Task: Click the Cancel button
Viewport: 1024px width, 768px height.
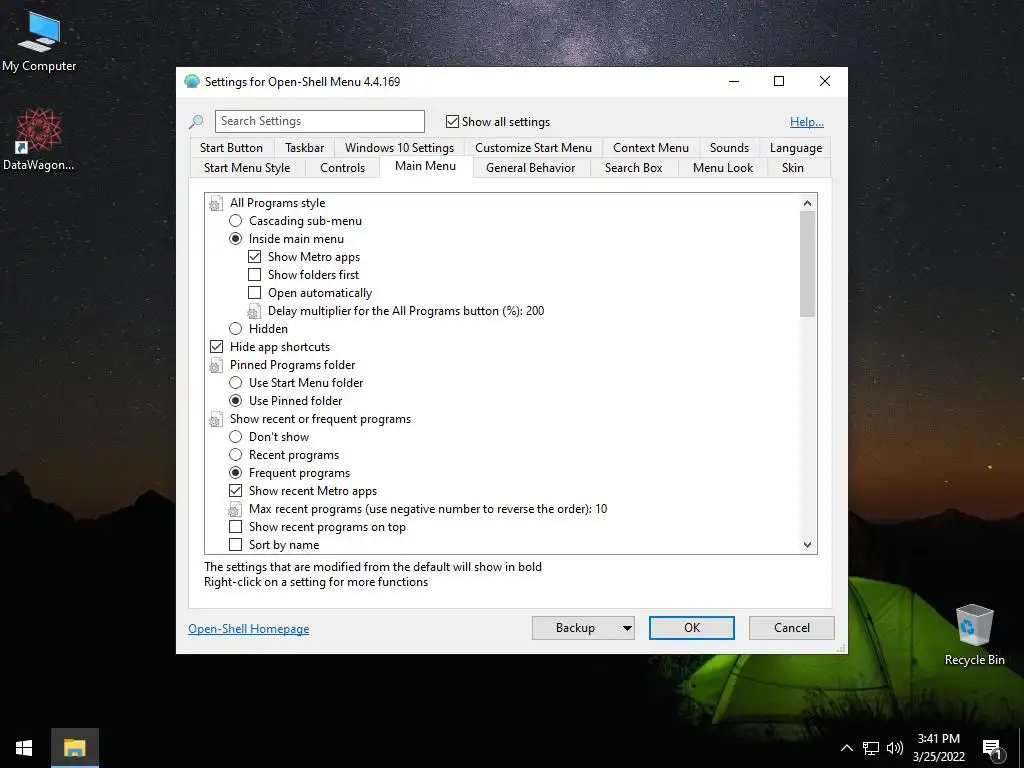Action: click(792, 628)
